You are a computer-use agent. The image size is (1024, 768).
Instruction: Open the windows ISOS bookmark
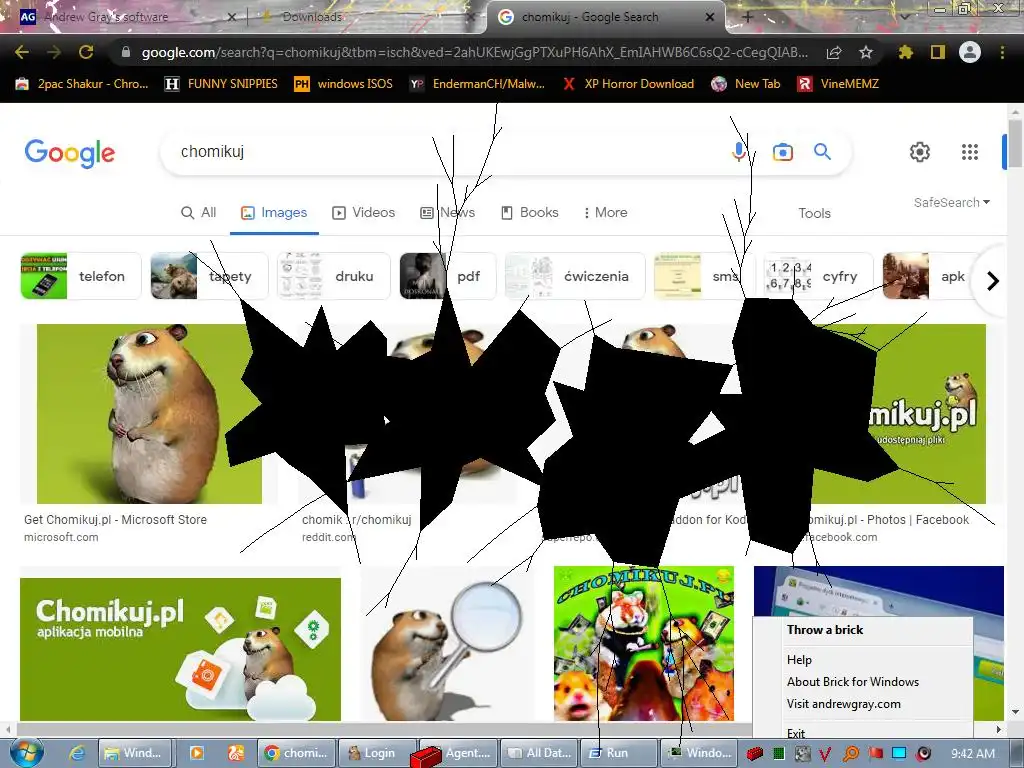[344, 84]
